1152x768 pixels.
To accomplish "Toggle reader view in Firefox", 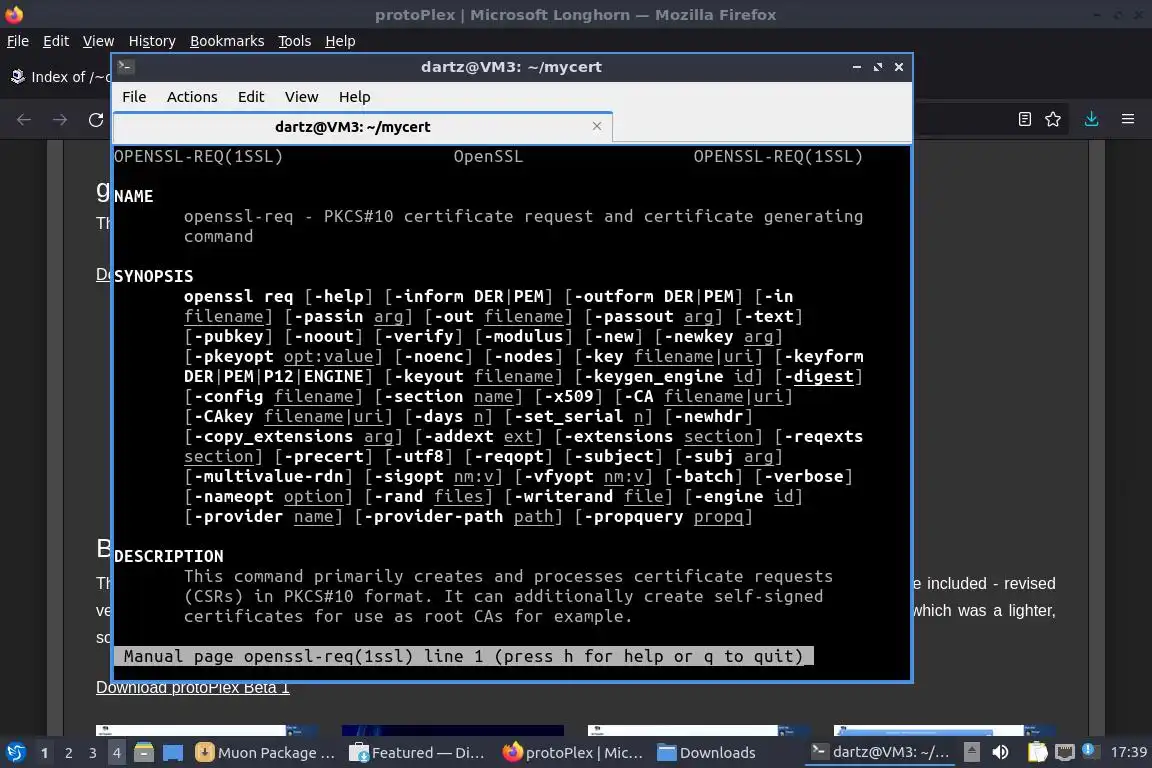I will coord(1025,119).
